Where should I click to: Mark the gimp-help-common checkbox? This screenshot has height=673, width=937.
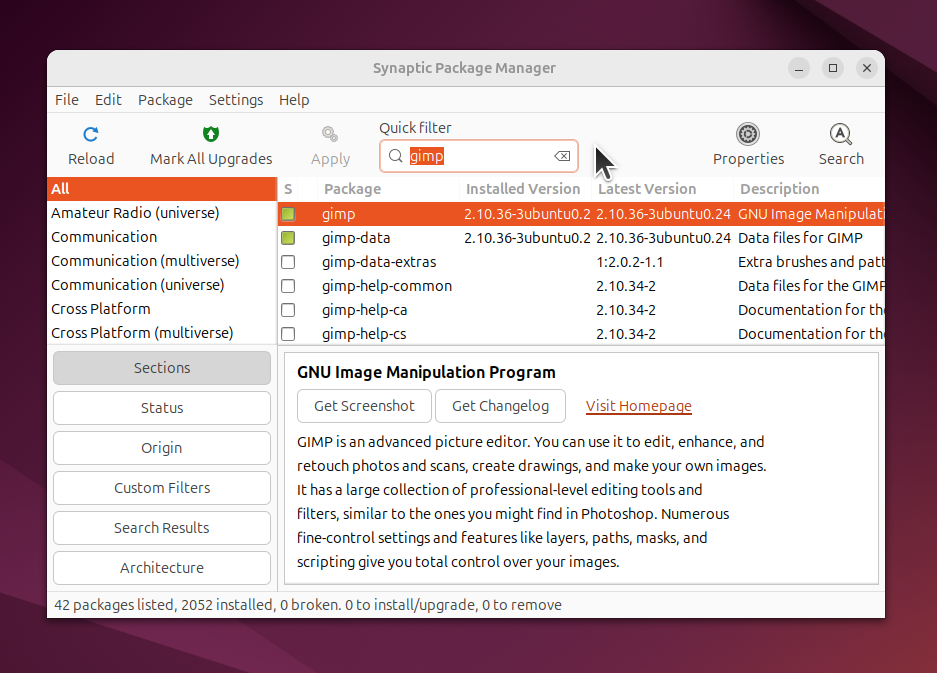pyautogui.click(x=288, y=286)
